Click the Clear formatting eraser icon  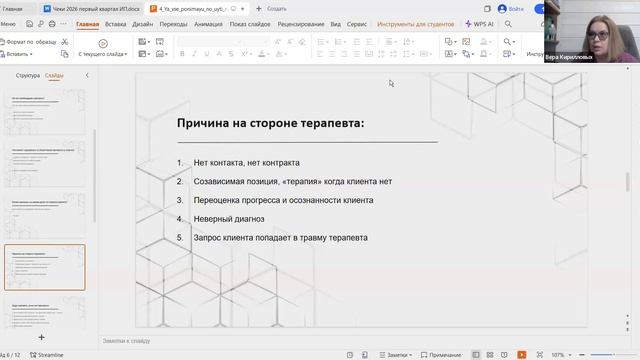(302, 42)
